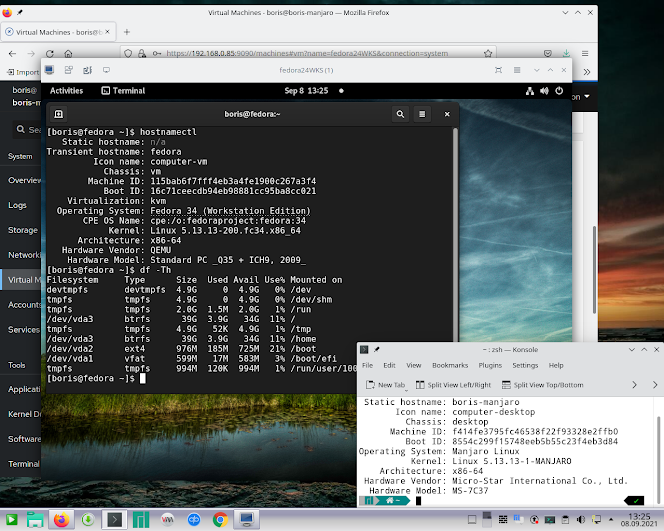Open Networking in Cockpit sidebar

click(25, 255)
